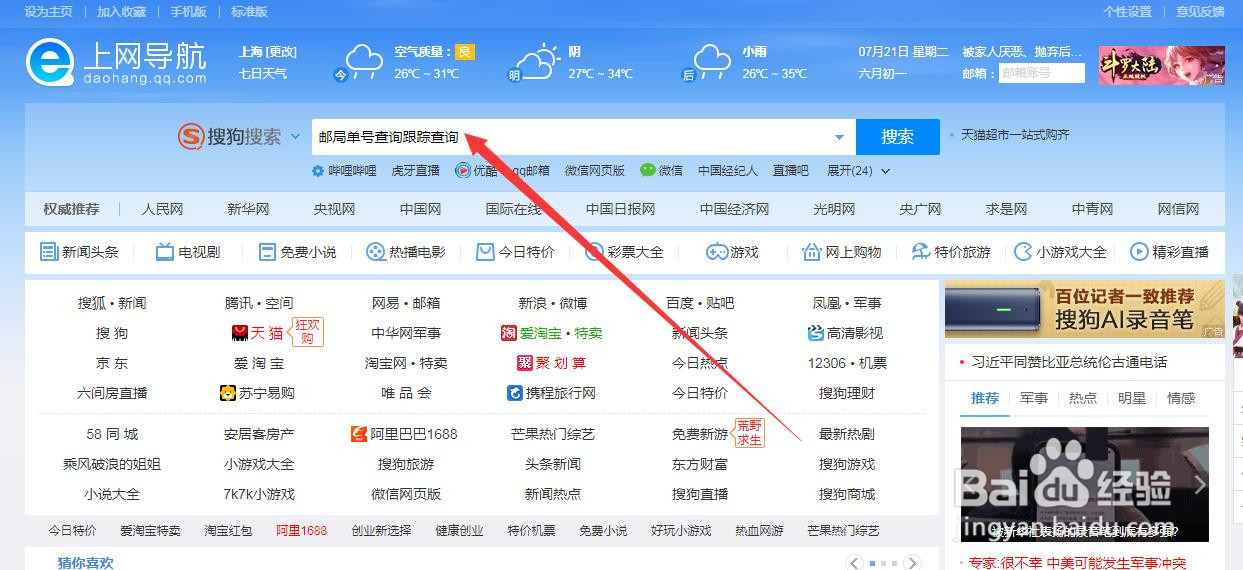Open 今日特价 category icon
Viewport: 1243px width, 570px height.
pyautogui.click(x=485, y=252)
